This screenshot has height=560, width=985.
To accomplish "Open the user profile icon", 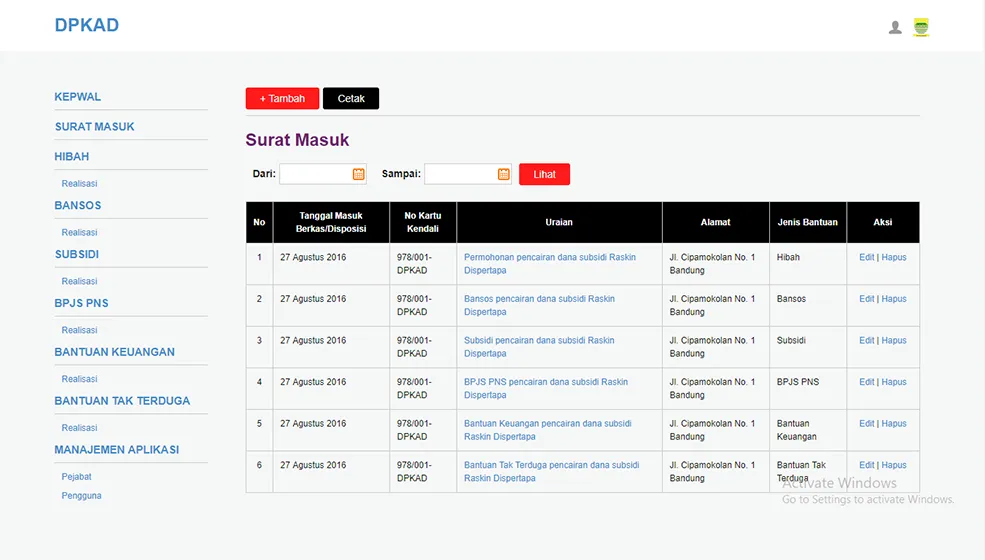I will pos(895,27).
